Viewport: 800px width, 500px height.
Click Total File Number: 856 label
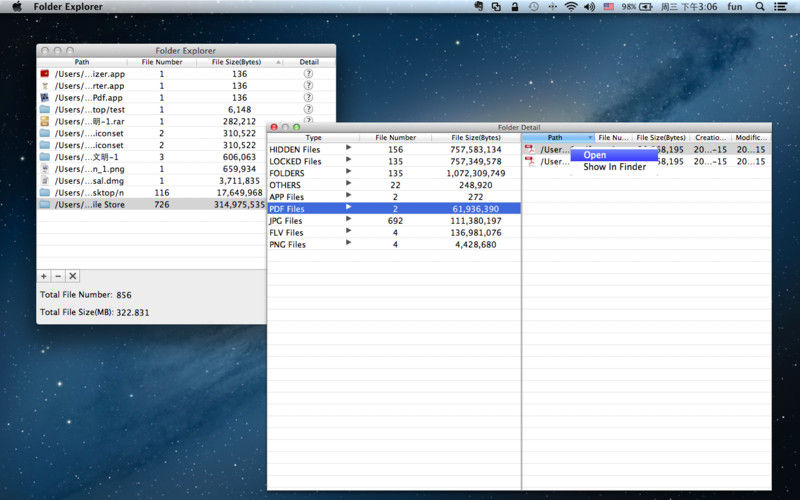86,294
